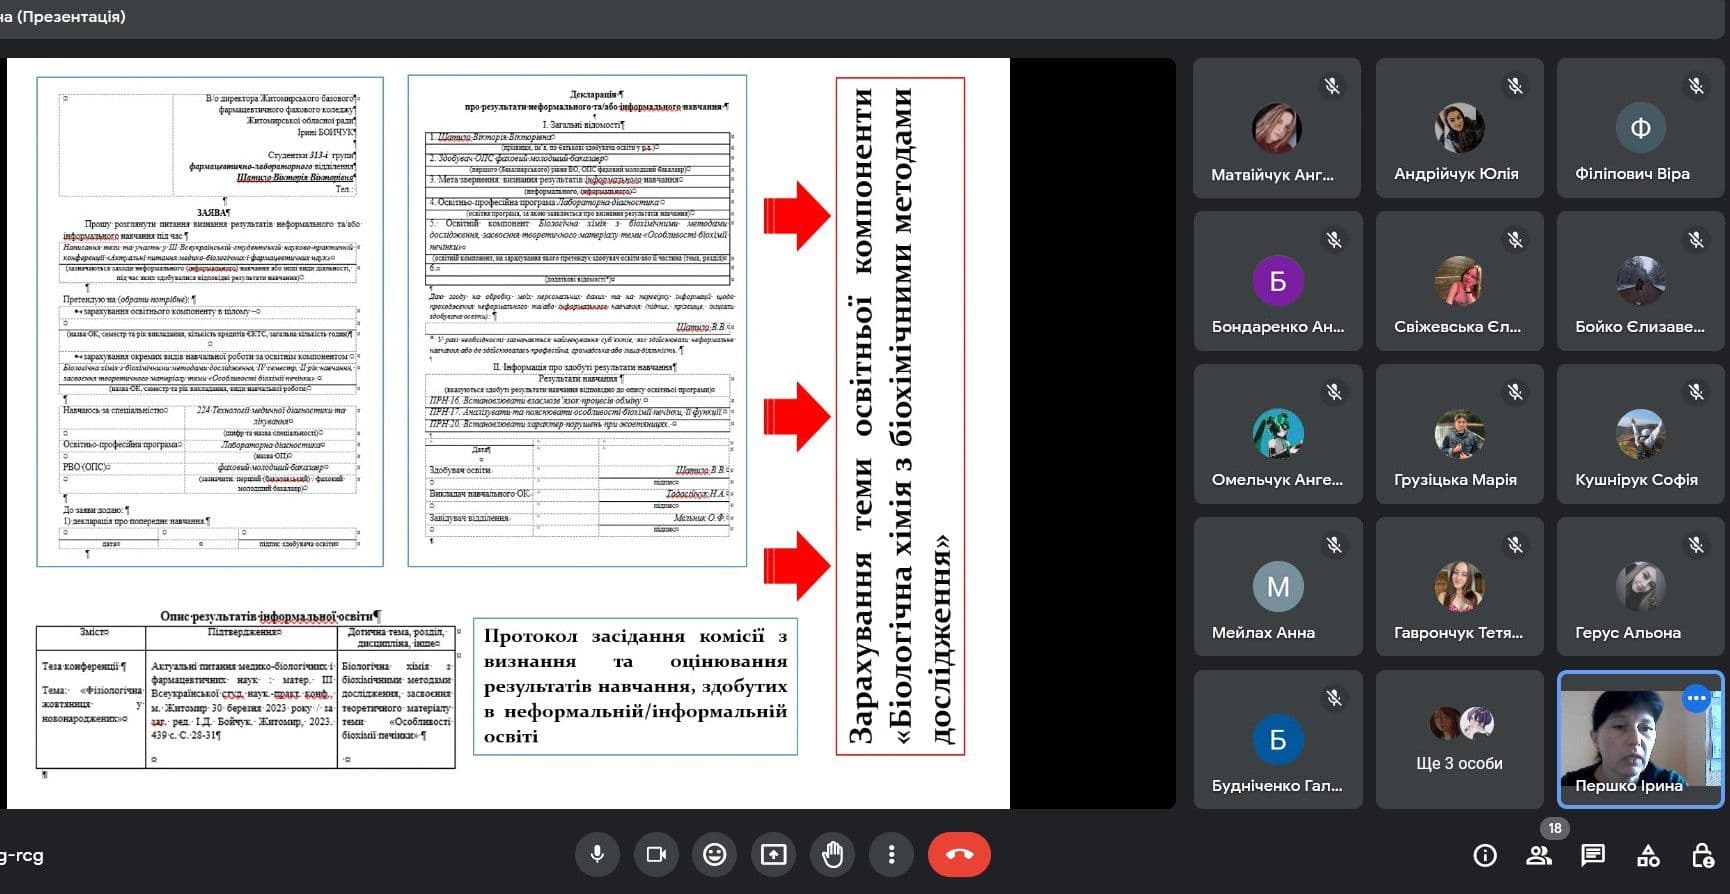Open the chat messages panel
Screen dimensions: 1730x894
point(1593,855)
